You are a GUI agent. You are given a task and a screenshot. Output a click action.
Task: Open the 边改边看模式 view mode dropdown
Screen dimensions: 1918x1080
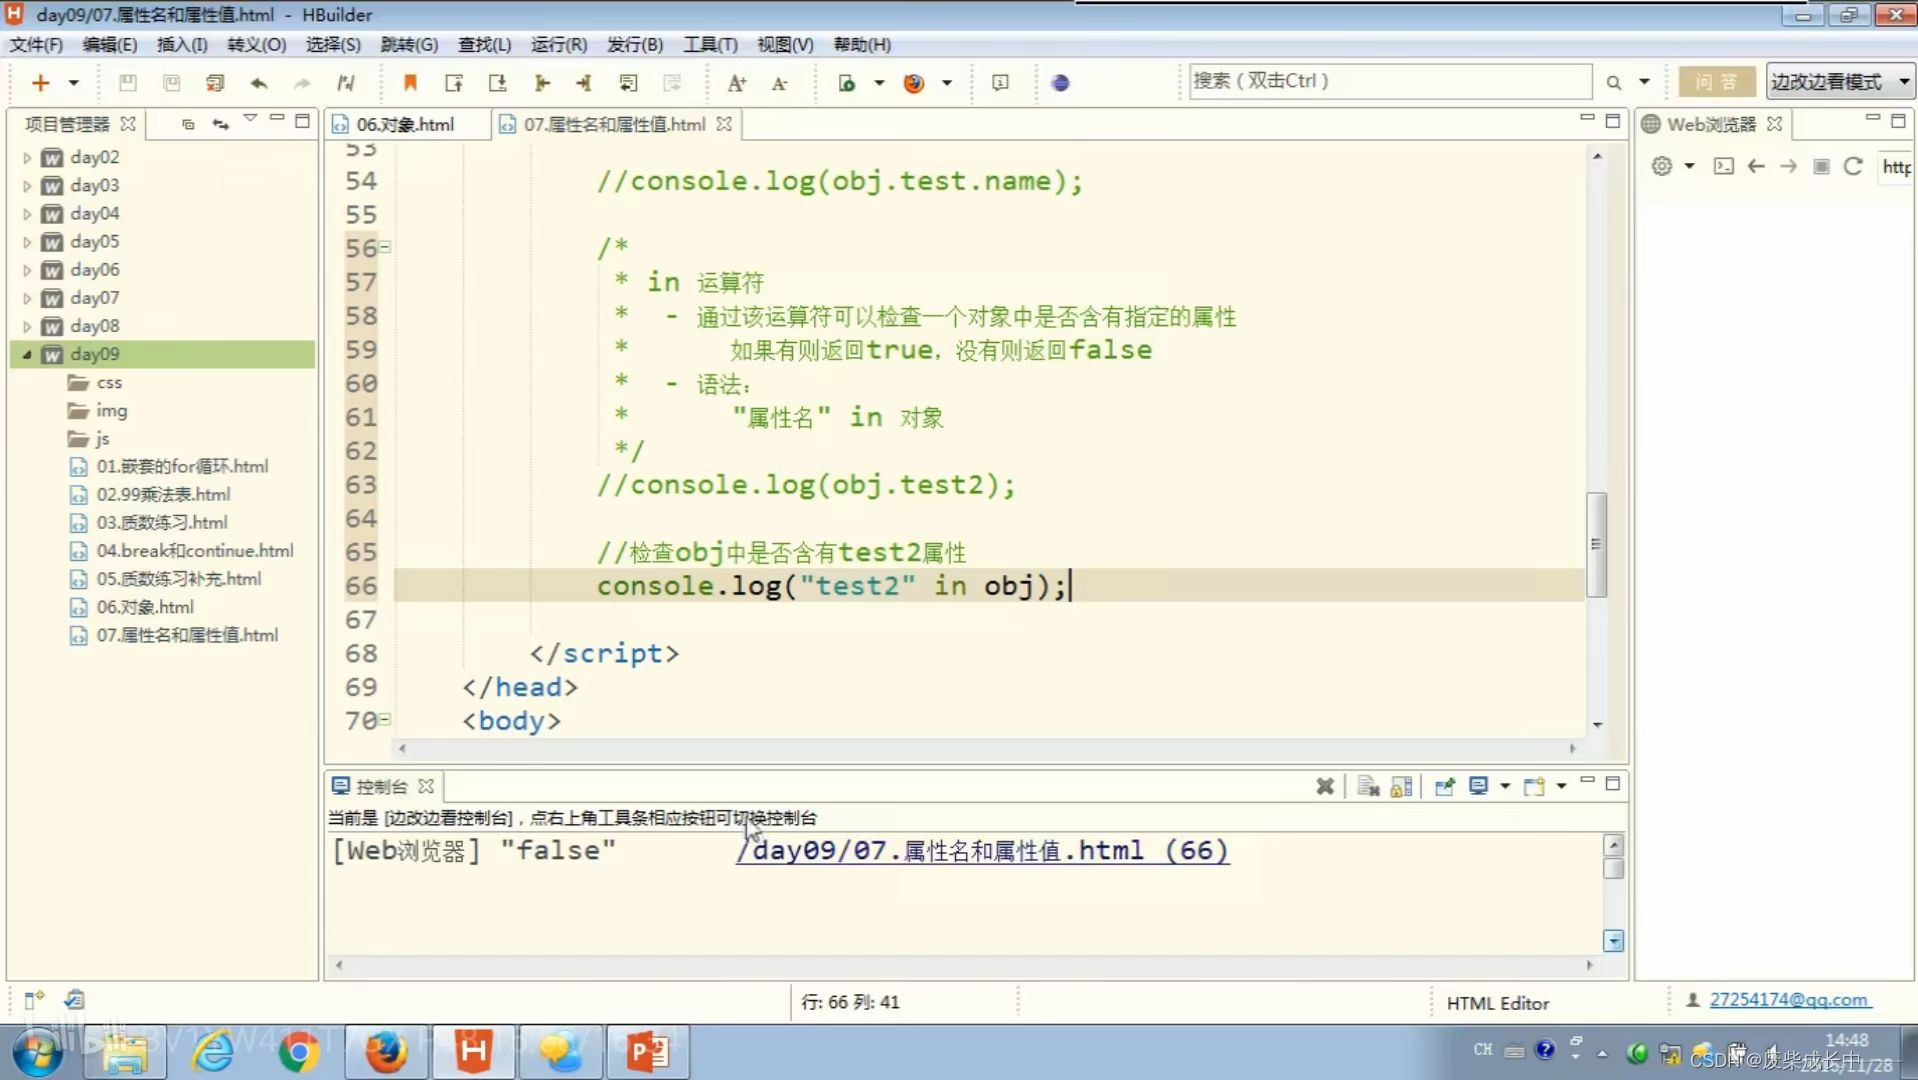coord(1840,82)
